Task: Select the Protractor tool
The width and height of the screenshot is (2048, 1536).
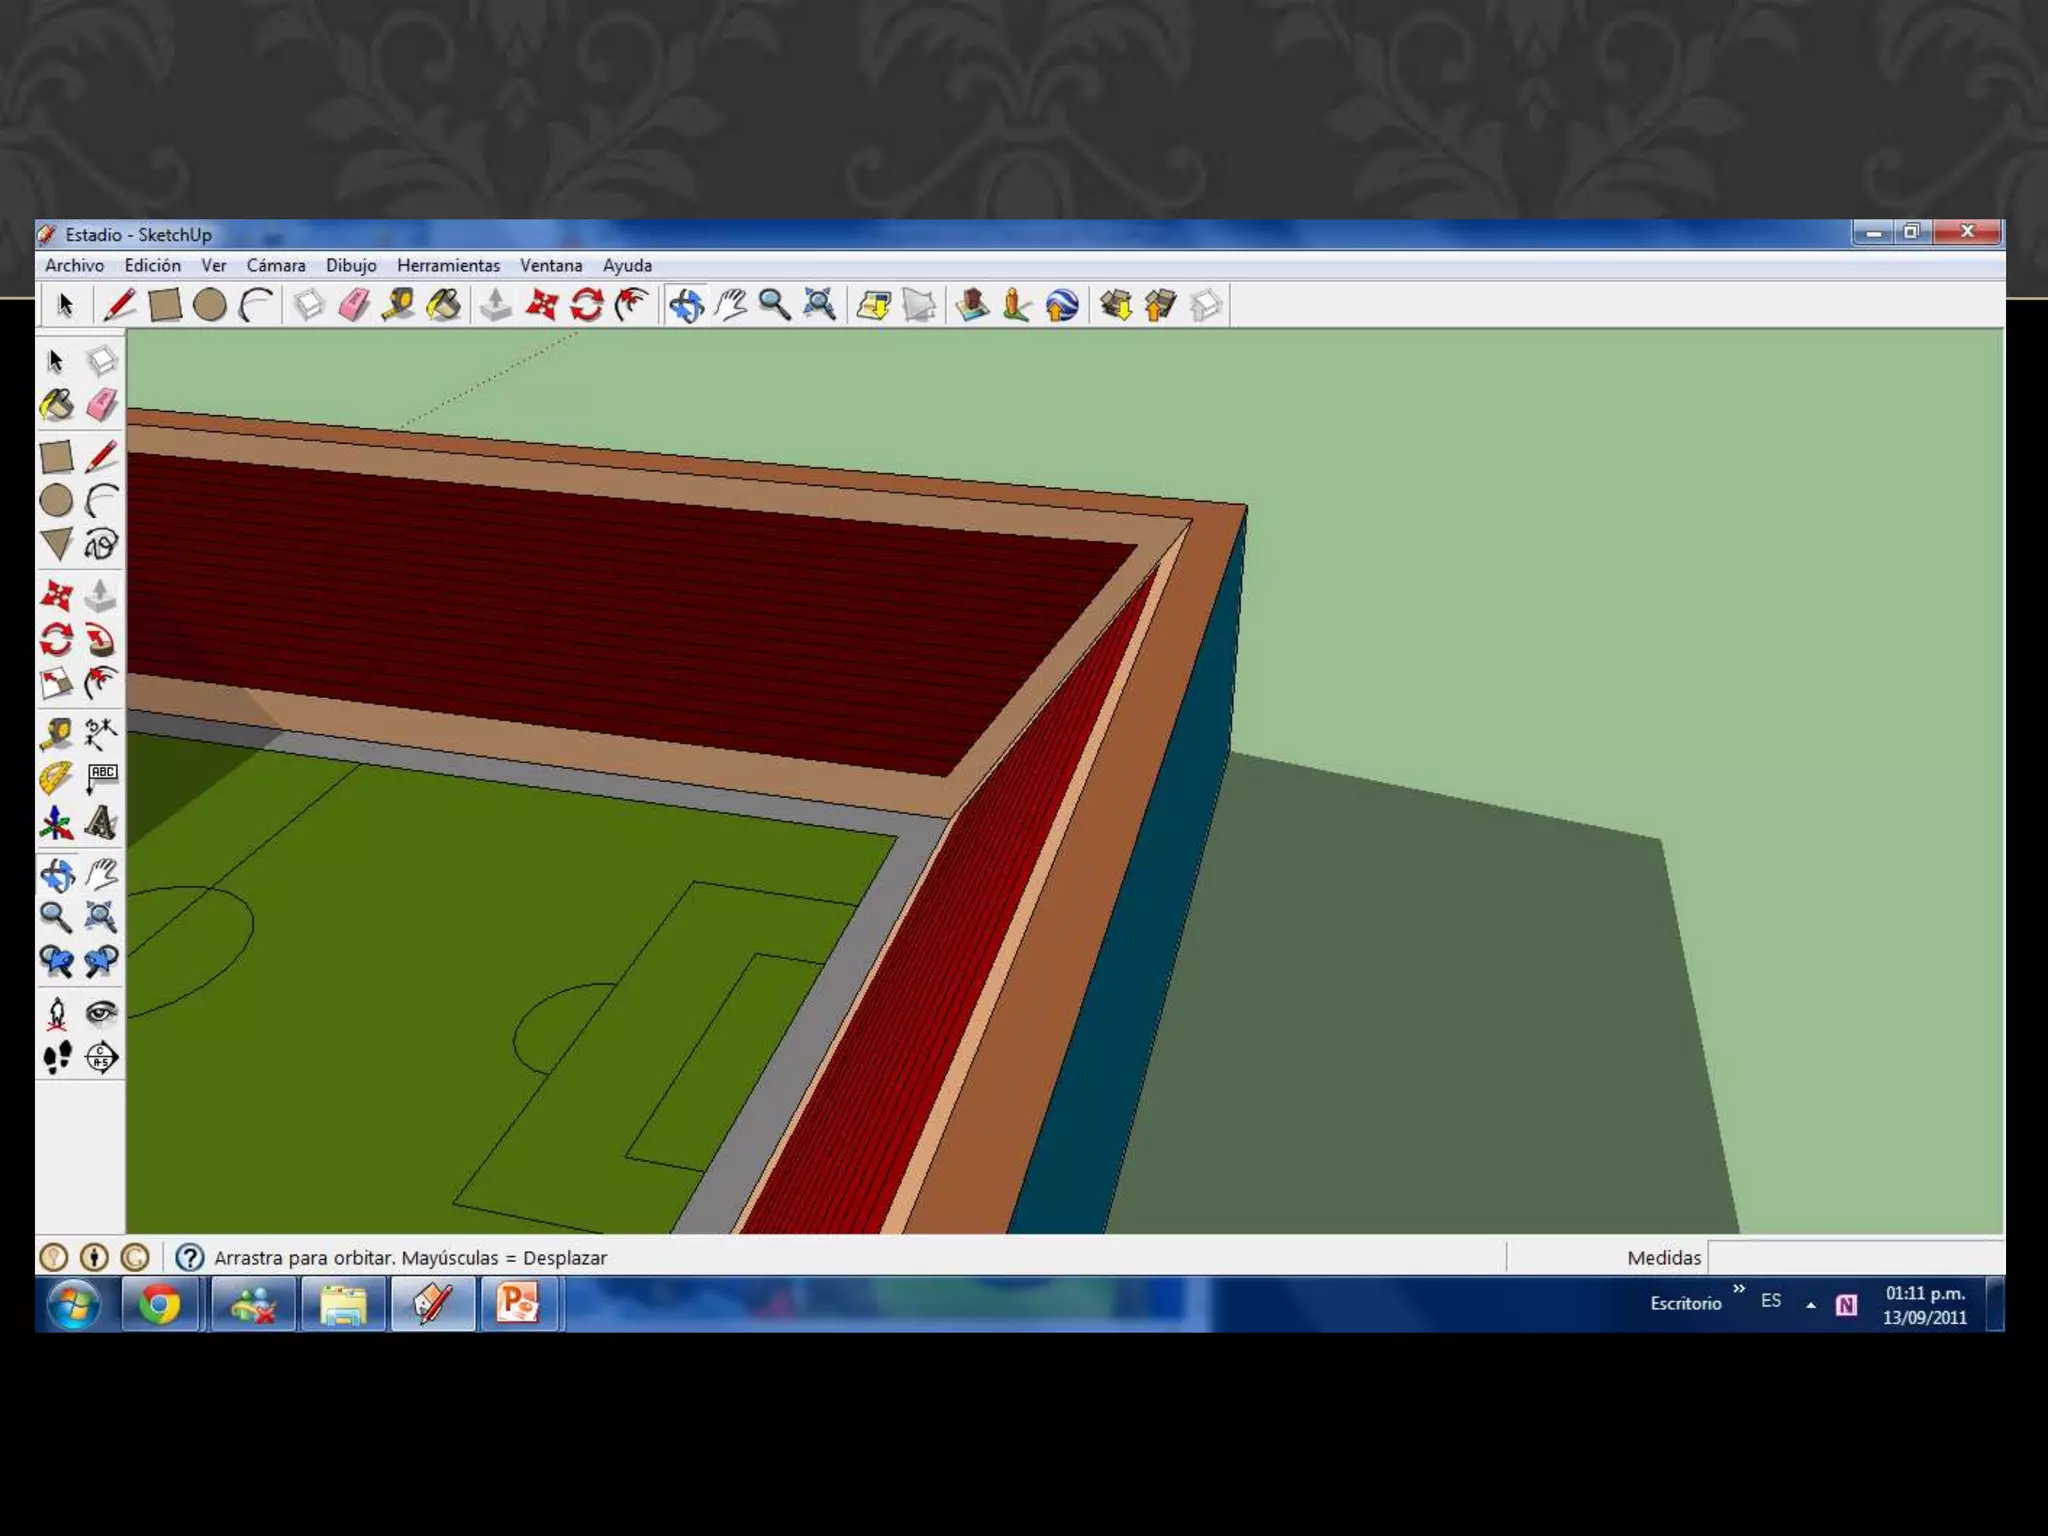Action: [57, 777]
